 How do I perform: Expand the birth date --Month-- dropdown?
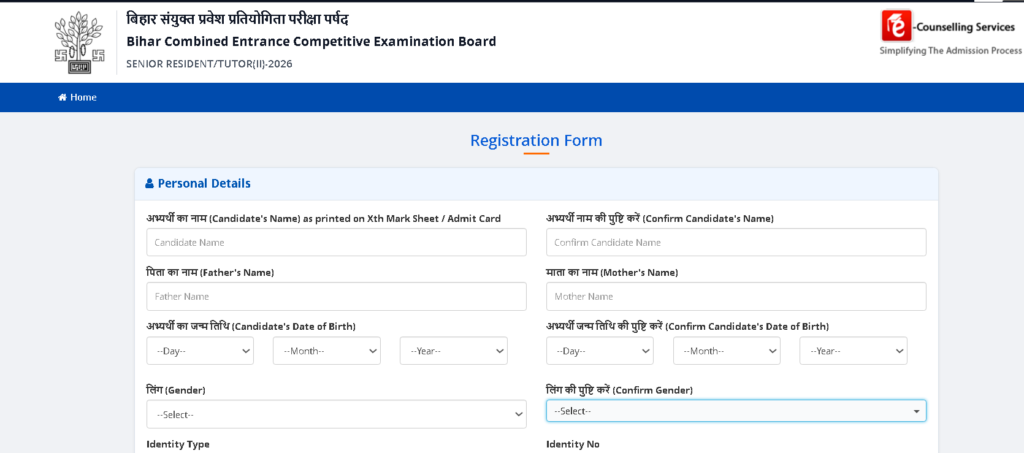(327, 351)
